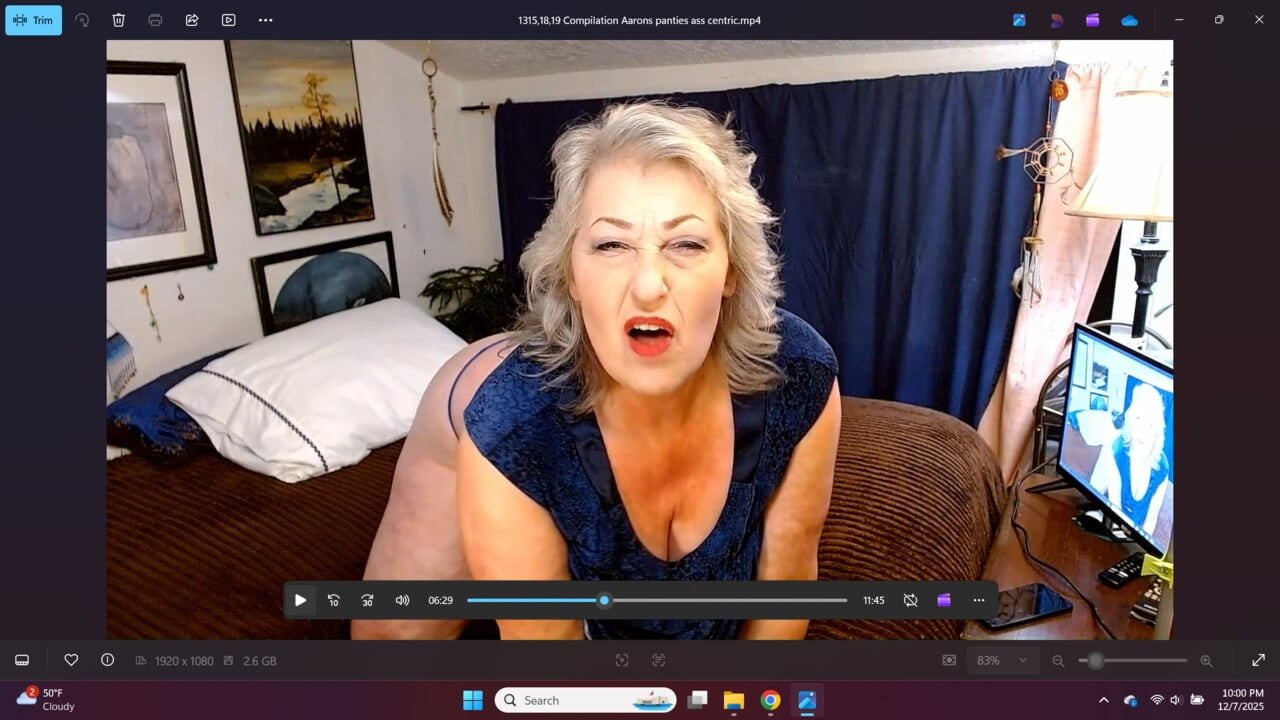Click the Trim video button

[x=33, y=20]
